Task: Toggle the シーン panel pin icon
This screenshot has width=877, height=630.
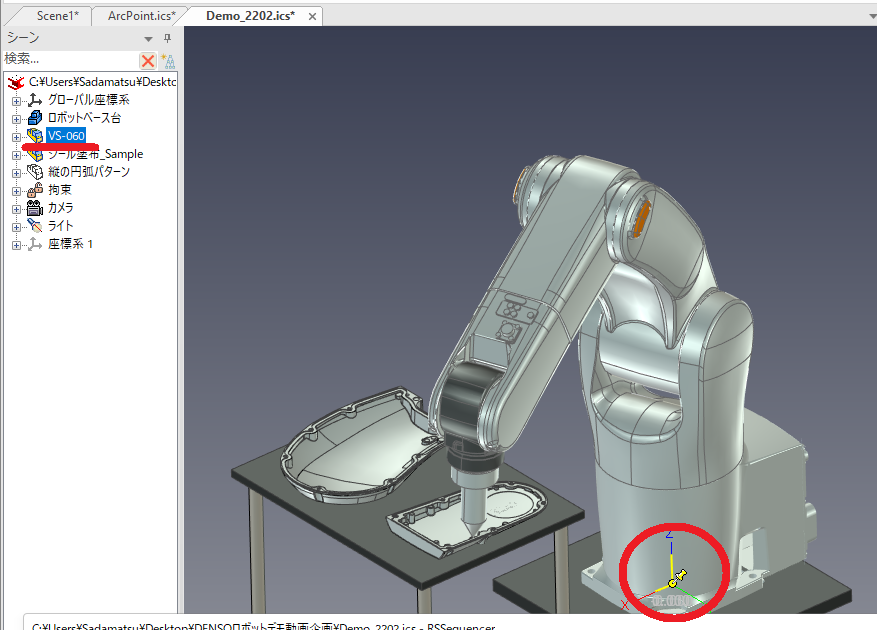Action: pos(167,38)
